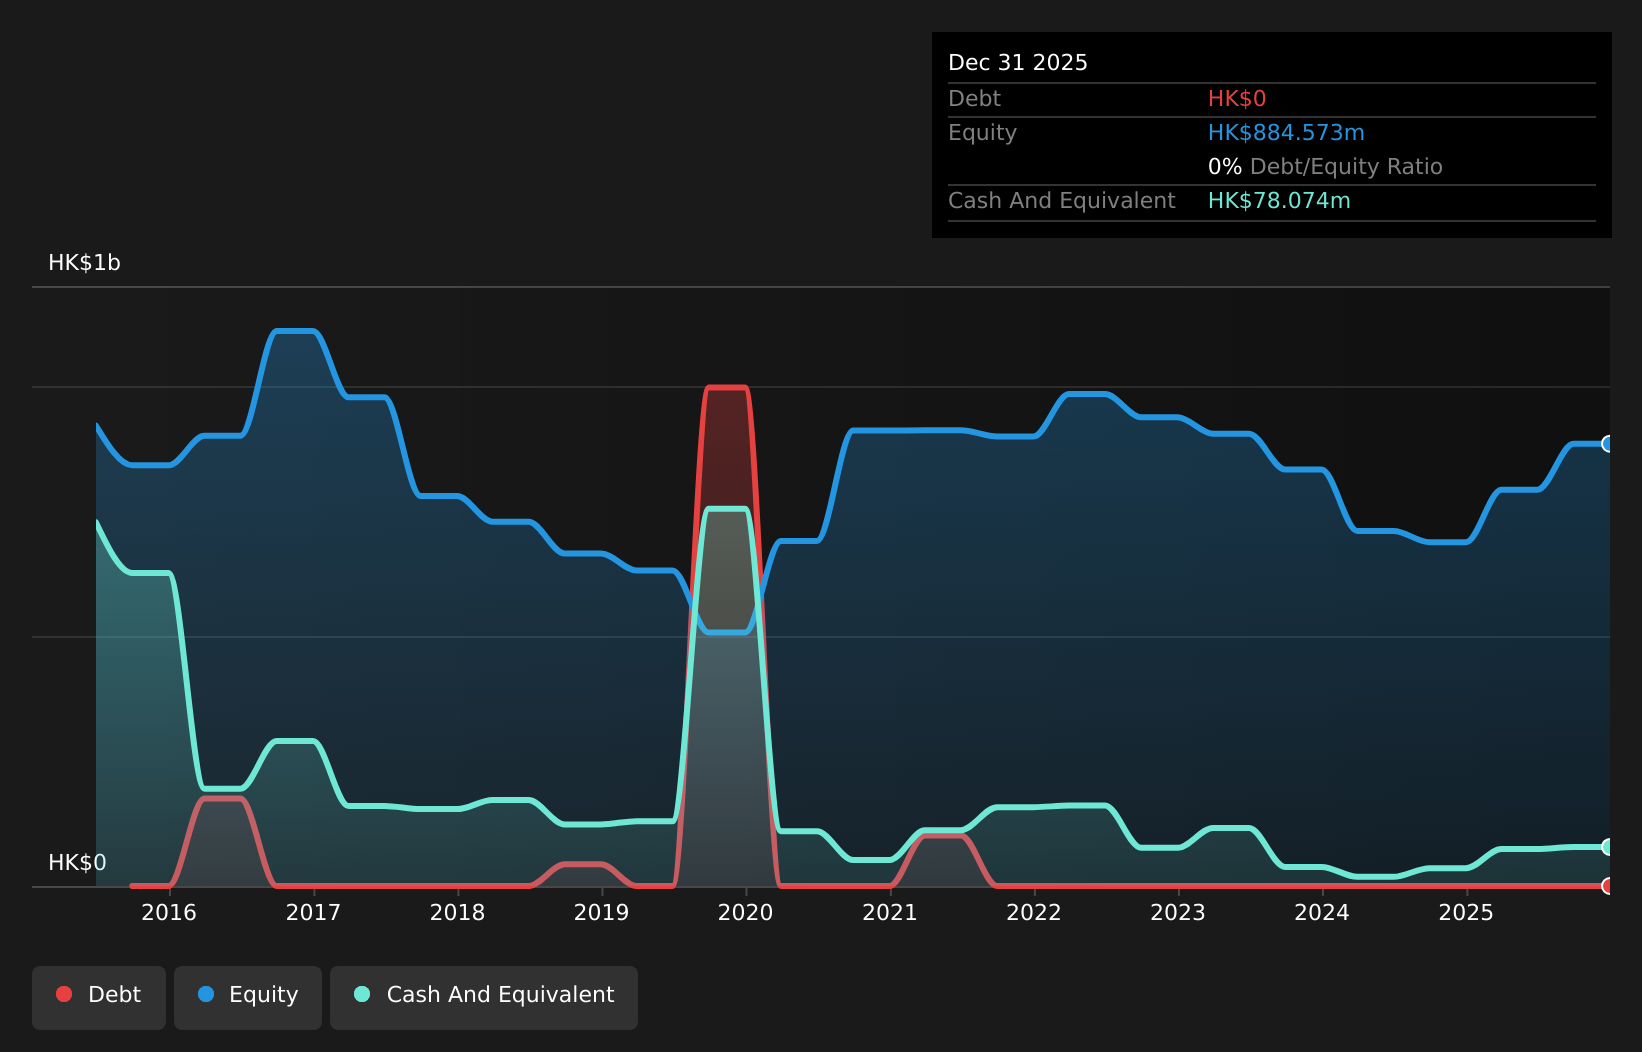The height and width of the screenshot is (1052, 1642).
Task: Click the red HK$0 debt value
Action: 1237,99
